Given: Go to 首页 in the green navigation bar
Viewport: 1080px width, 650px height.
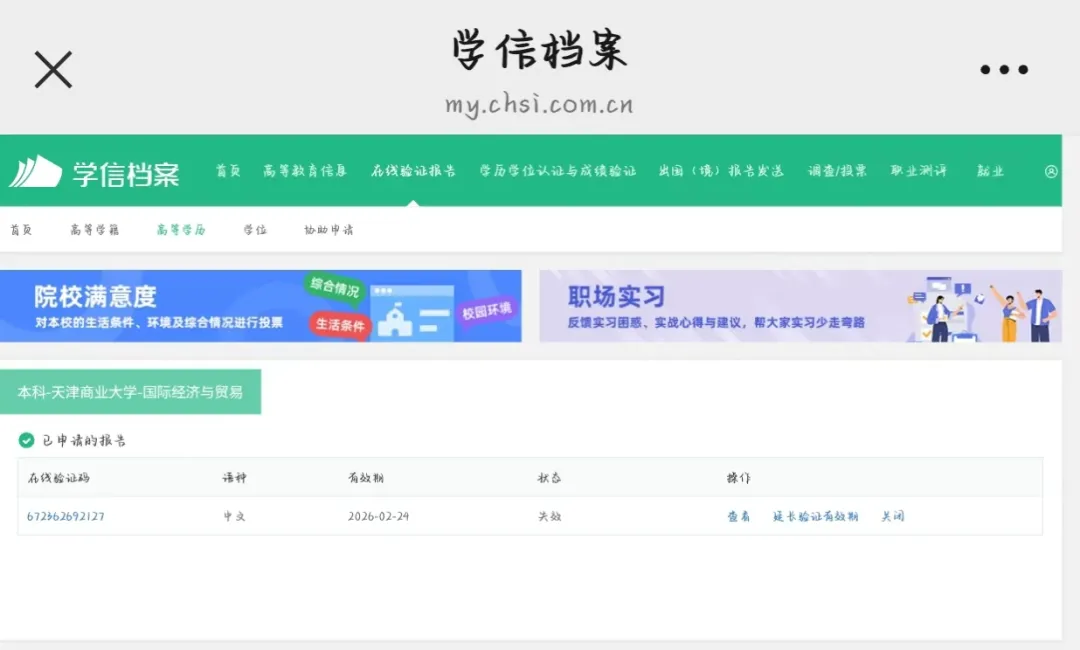Looking at the screenshot, I should (228, 171).
